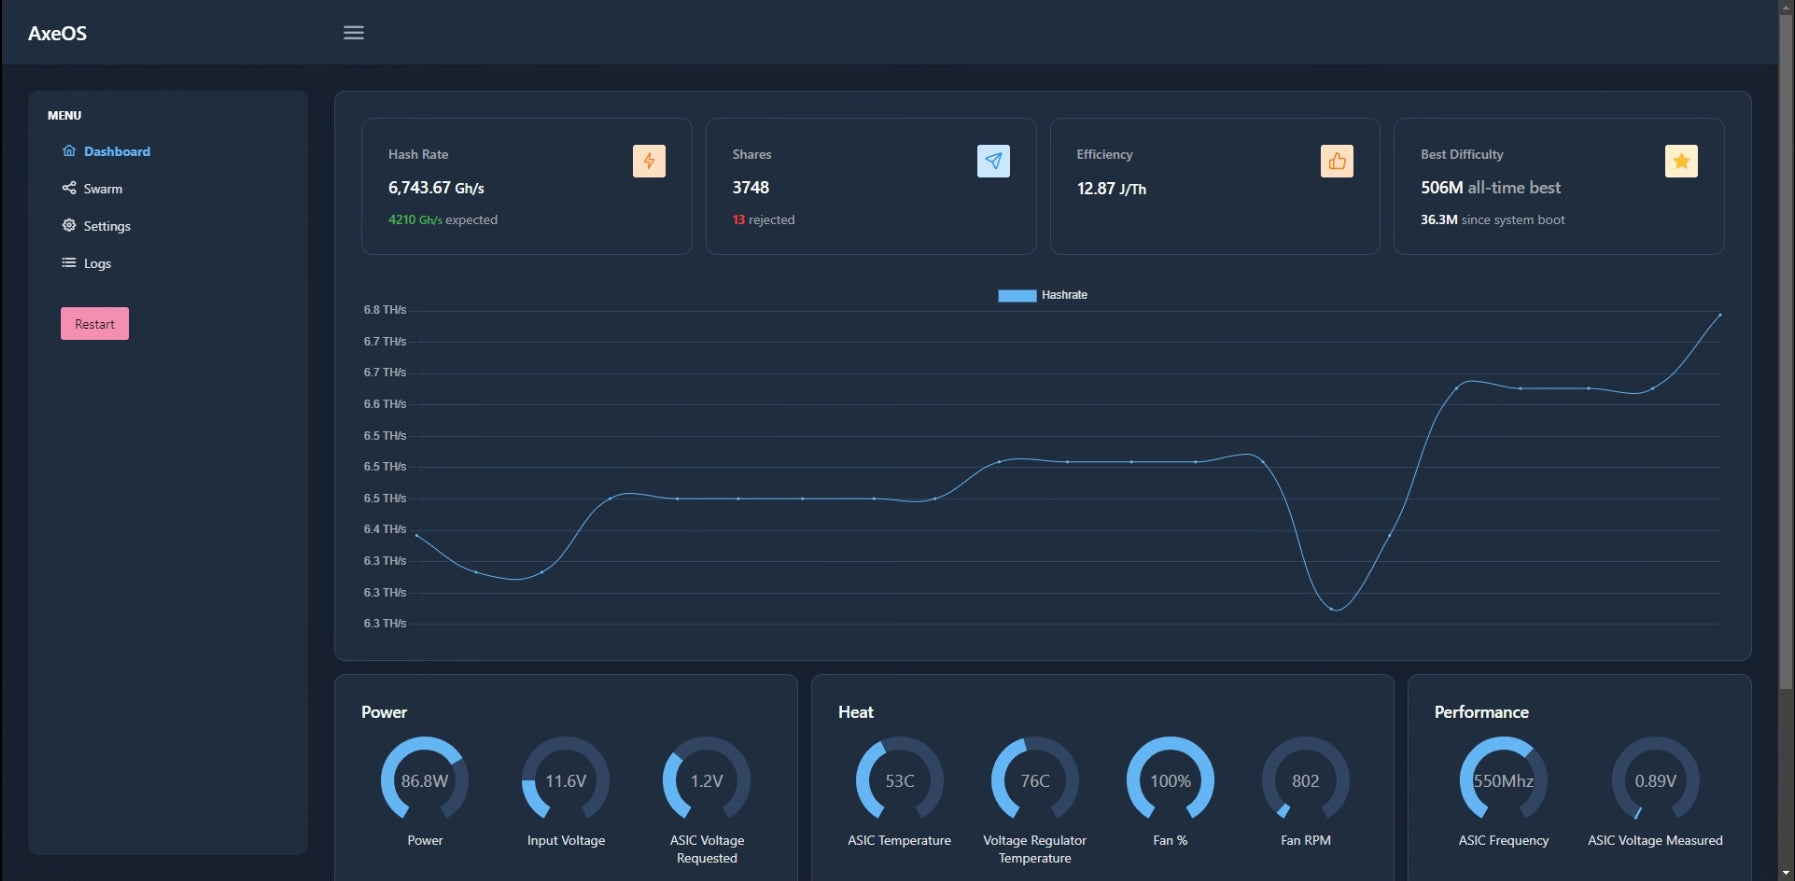The height and width of the screenshot is (881, 1795).
Task: Click the Best Difficulty star icon
Action: [1681, 161]
